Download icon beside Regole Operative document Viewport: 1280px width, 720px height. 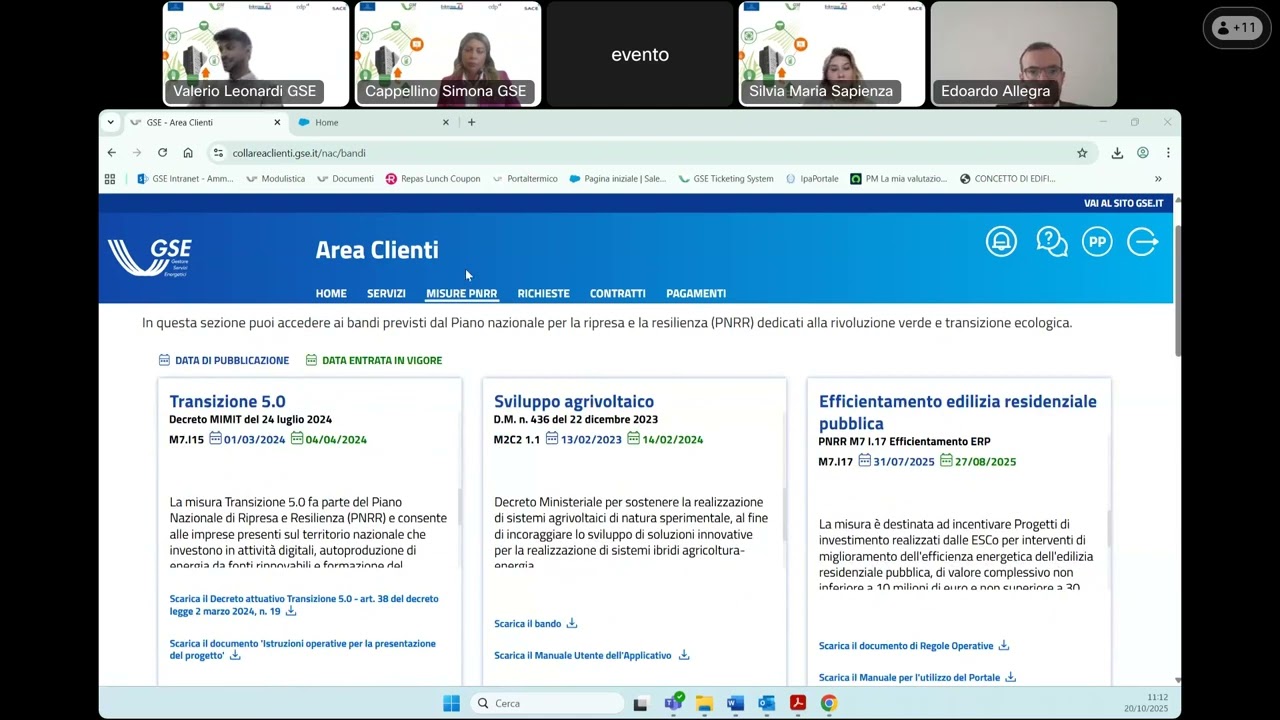pos(1004,645)
